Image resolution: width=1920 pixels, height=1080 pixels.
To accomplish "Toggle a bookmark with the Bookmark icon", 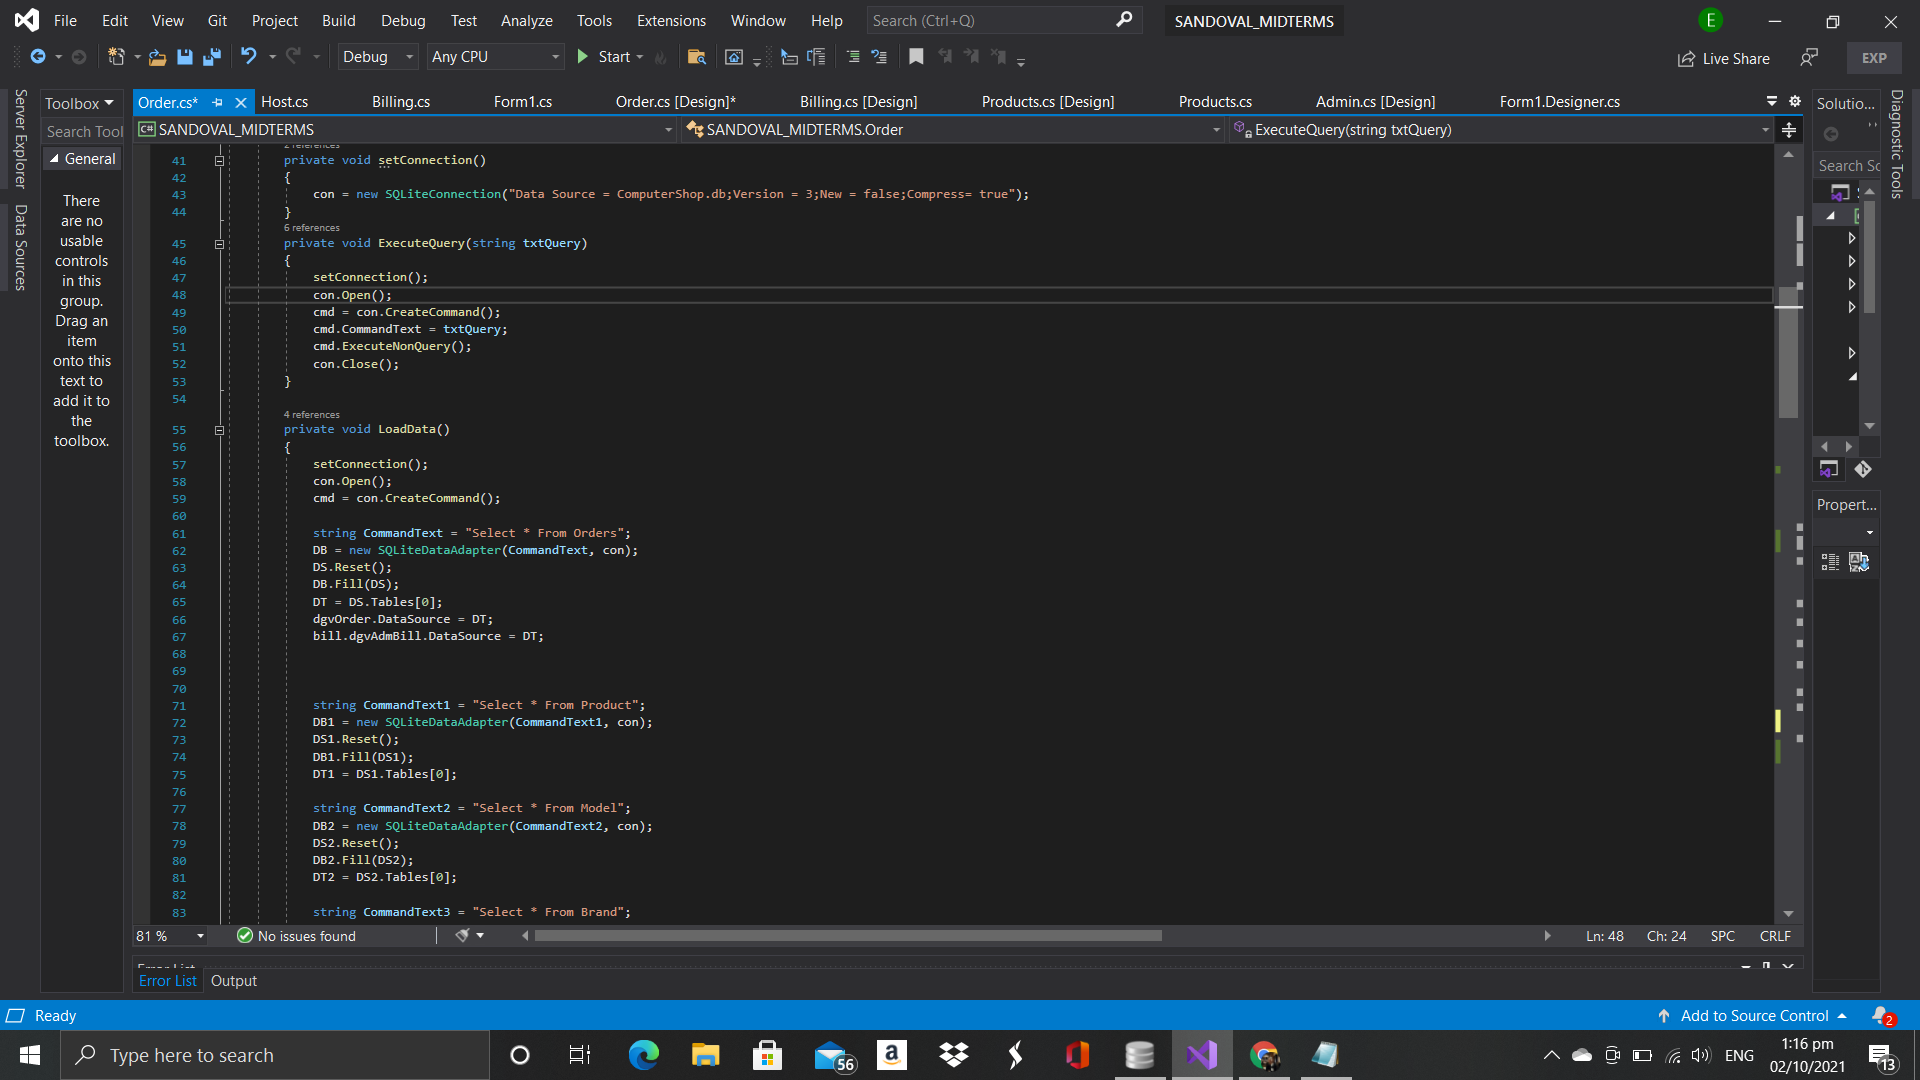I will point(916,57).
